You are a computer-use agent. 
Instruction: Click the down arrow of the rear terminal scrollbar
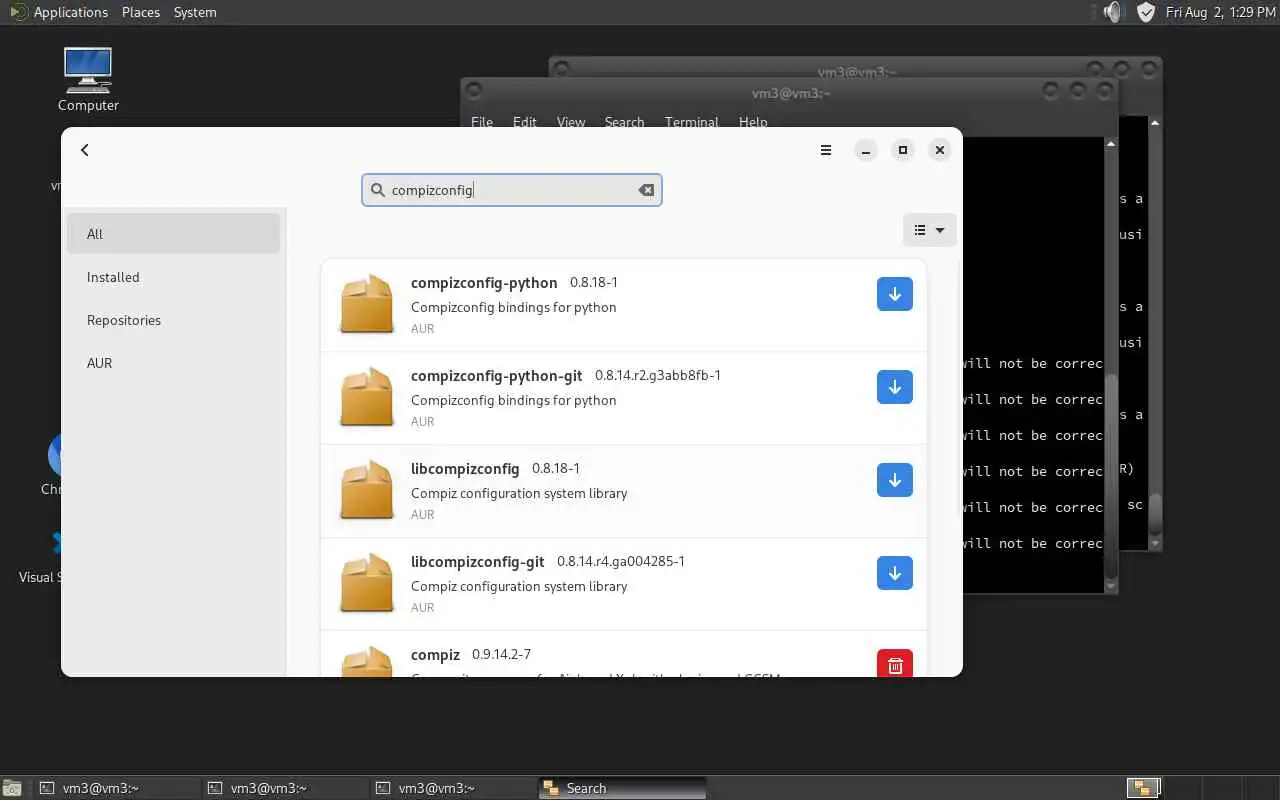[x=1155, y=544]
